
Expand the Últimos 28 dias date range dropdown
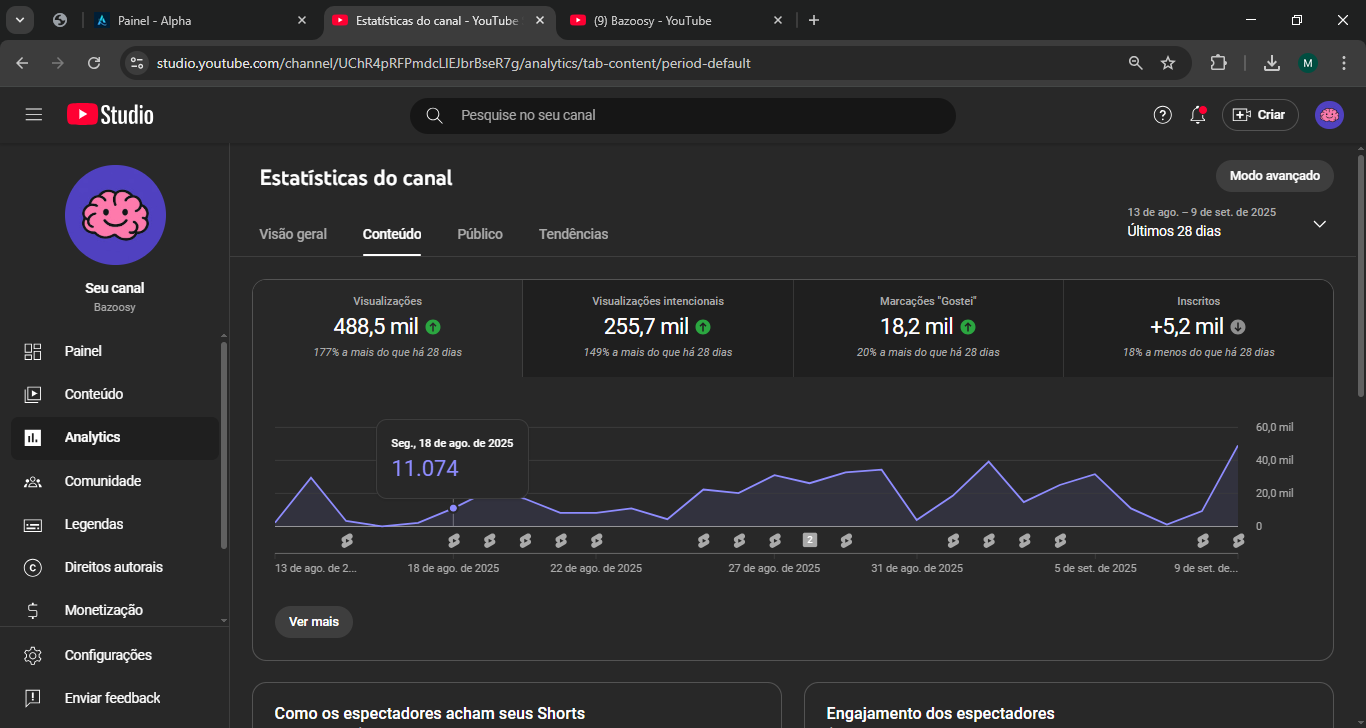click(x=1319, y=224)
